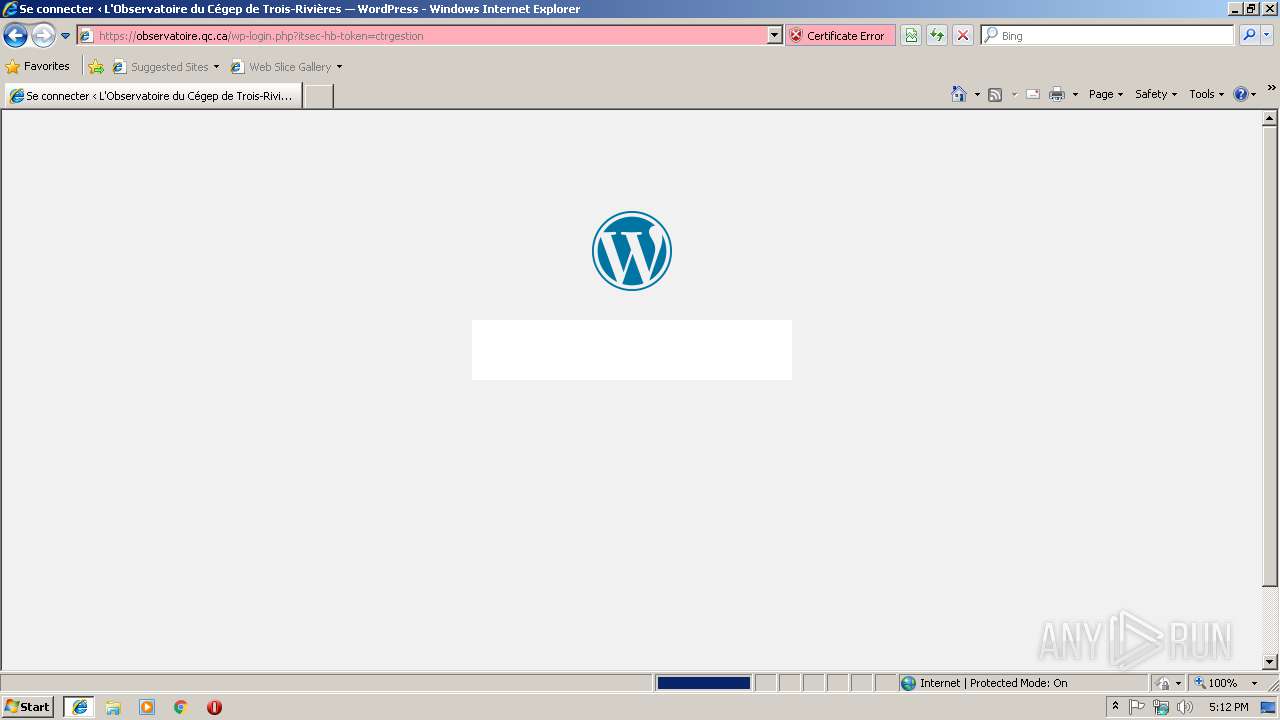1280x720 pixels.
Task: Click Internet Explorer taskbar icon
Action: click(x=80, y=707)
